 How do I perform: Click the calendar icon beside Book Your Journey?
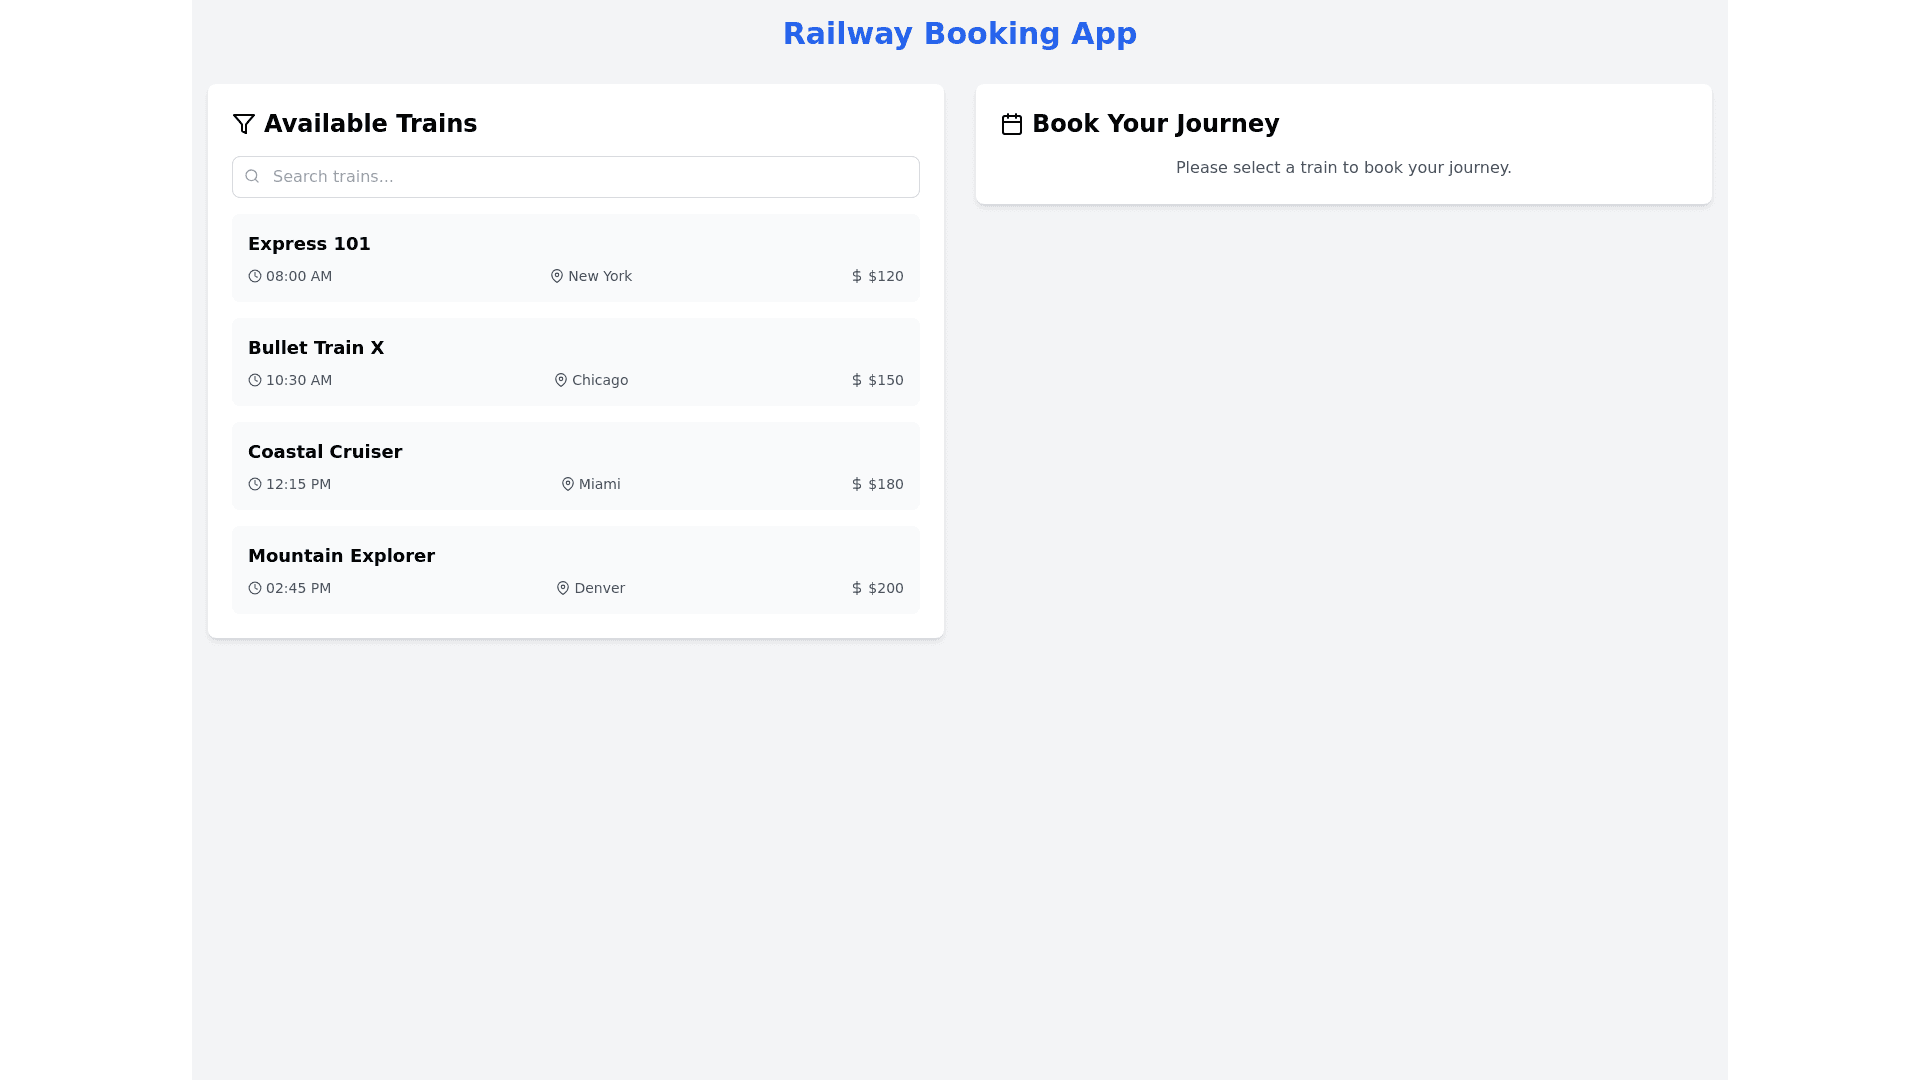[1012, 124]
